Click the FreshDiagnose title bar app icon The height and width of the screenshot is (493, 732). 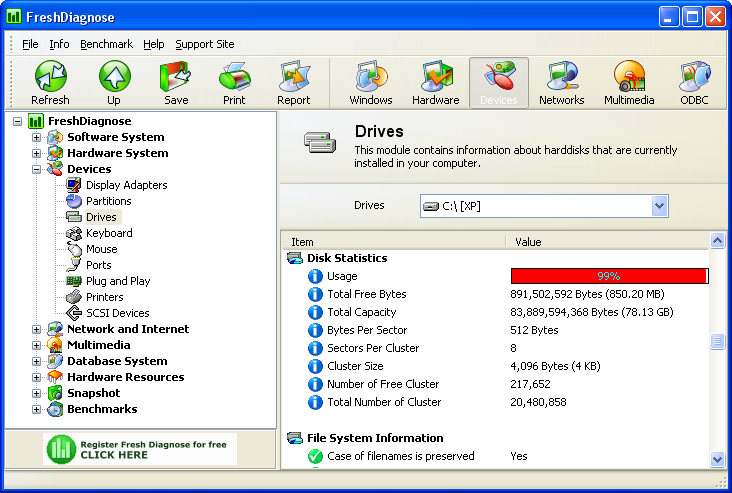pyautogui.click(x=14, y=17)
